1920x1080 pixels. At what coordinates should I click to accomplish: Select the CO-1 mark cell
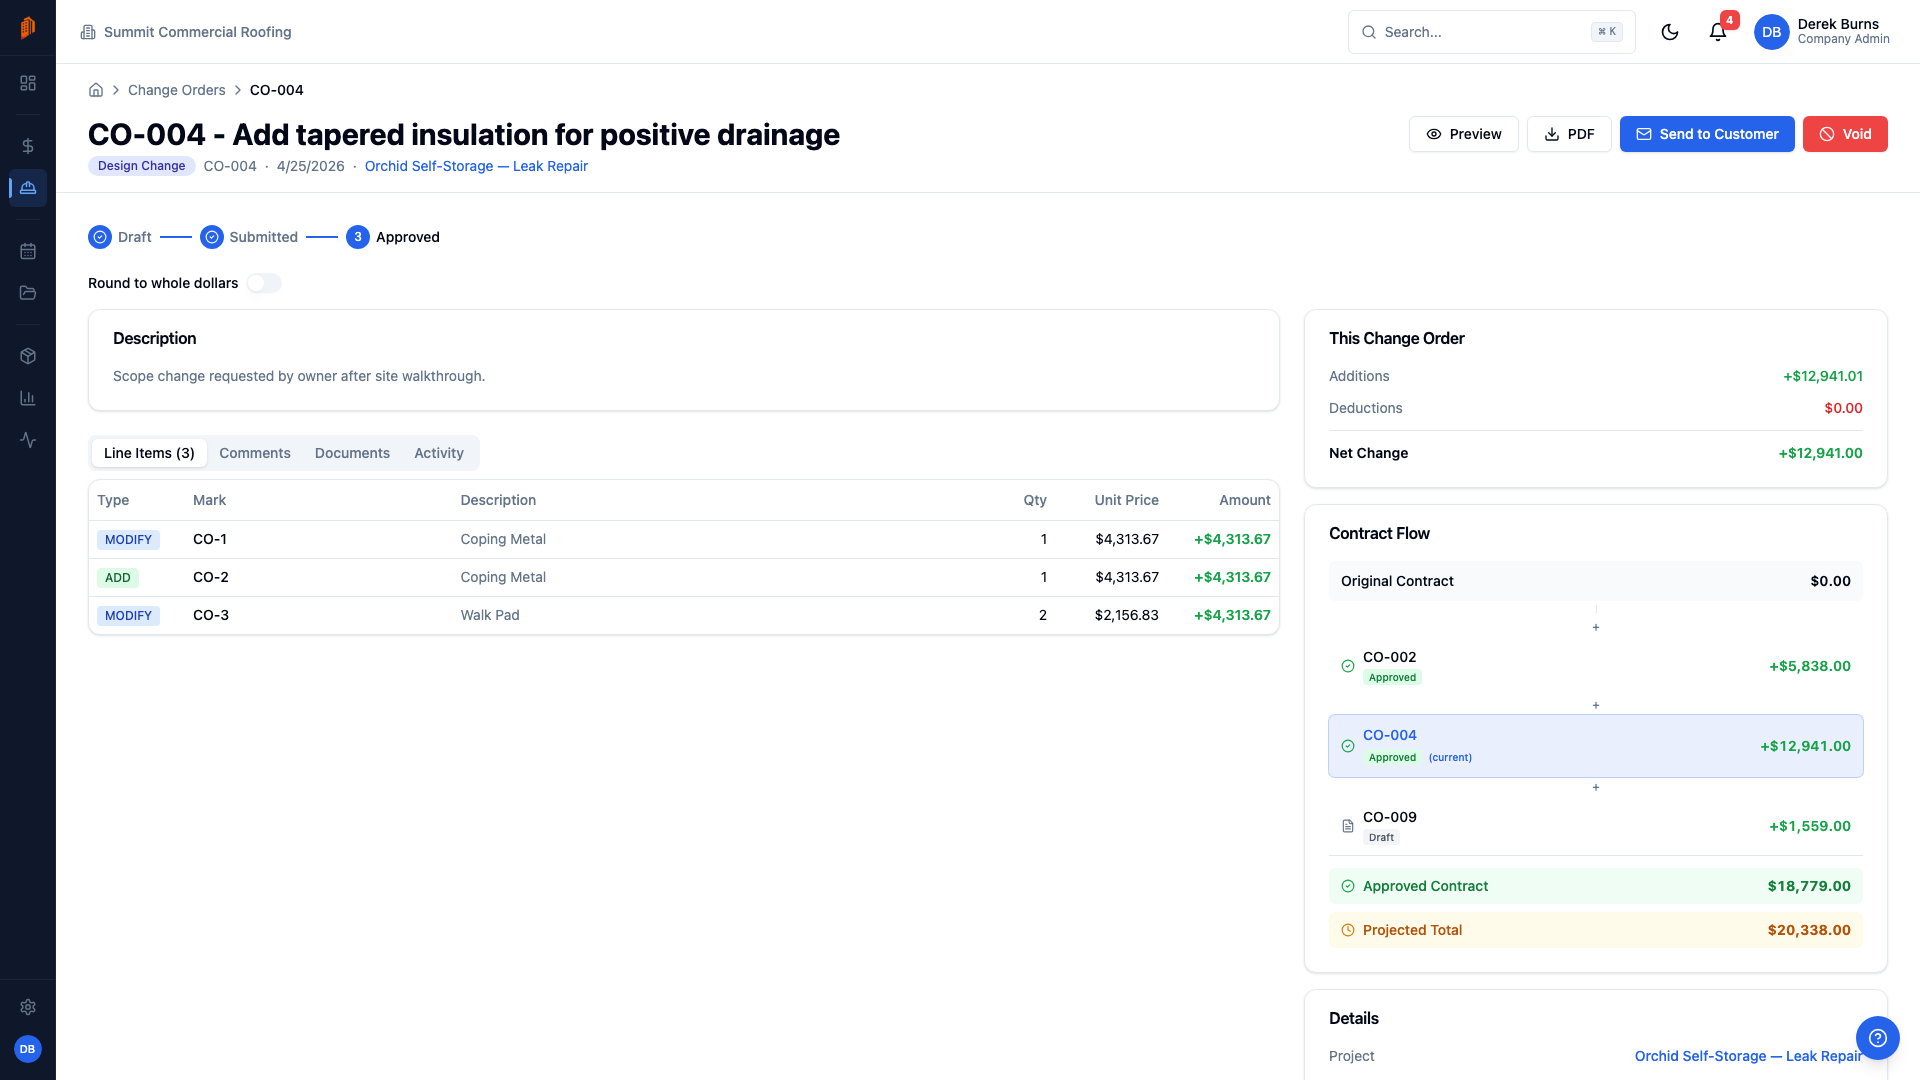pyautogui.click(x=210, y=539)
